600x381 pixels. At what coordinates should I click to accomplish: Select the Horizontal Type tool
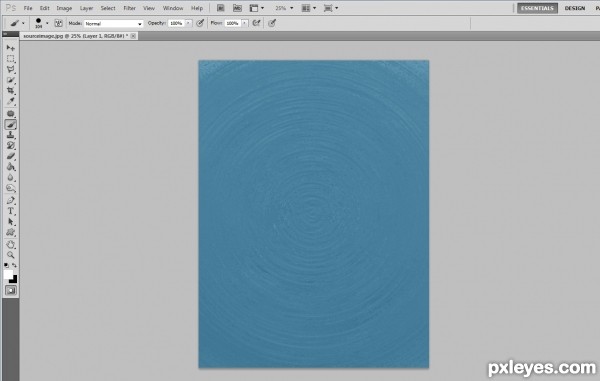[x=11, y=211]
